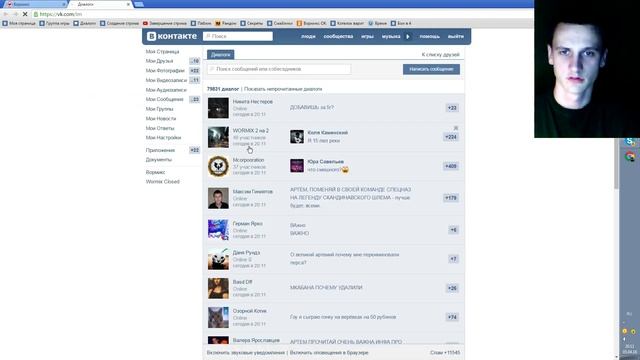This screenshot has width=640, height=360.
Task: Open музыка in top menu
Action: coord(391,36)
